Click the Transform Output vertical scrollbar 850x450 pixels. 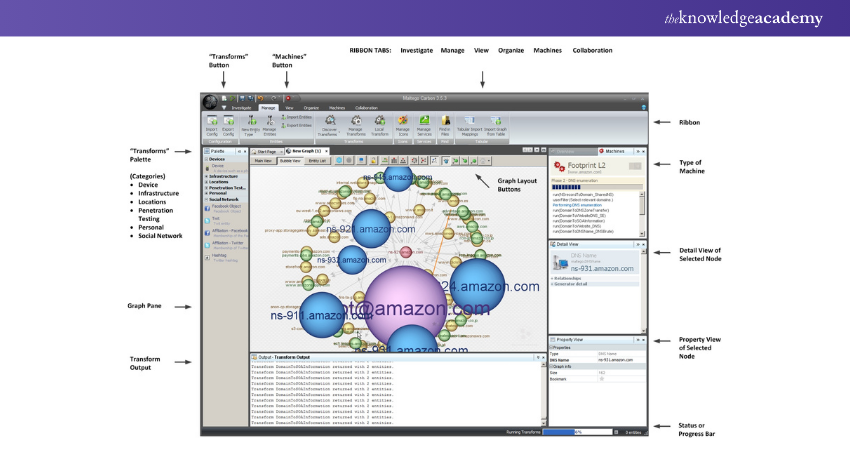(544, 393)
